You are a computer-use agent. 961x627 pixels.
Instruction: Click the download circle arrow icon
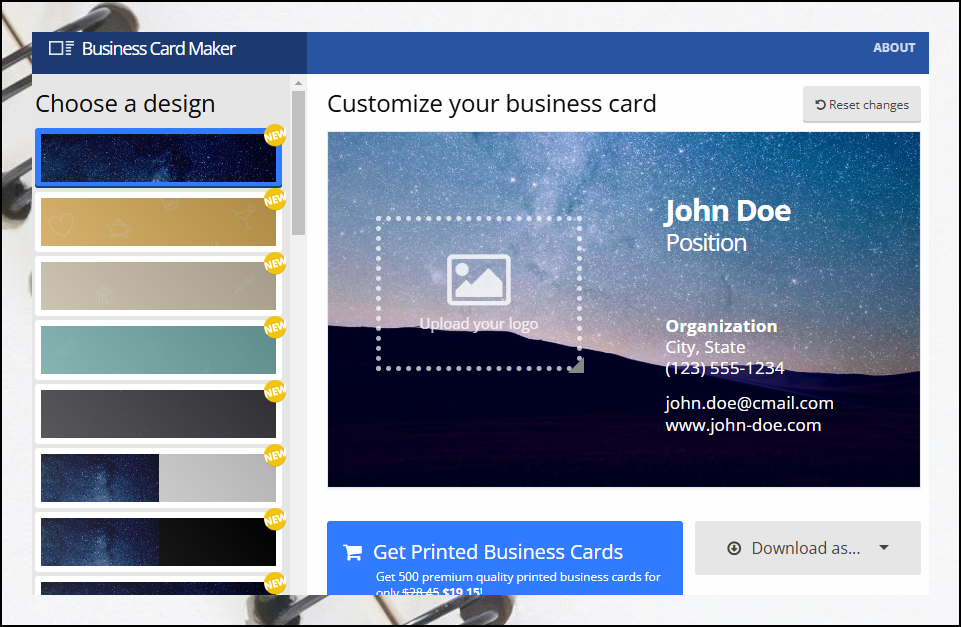tap(734, 548)
